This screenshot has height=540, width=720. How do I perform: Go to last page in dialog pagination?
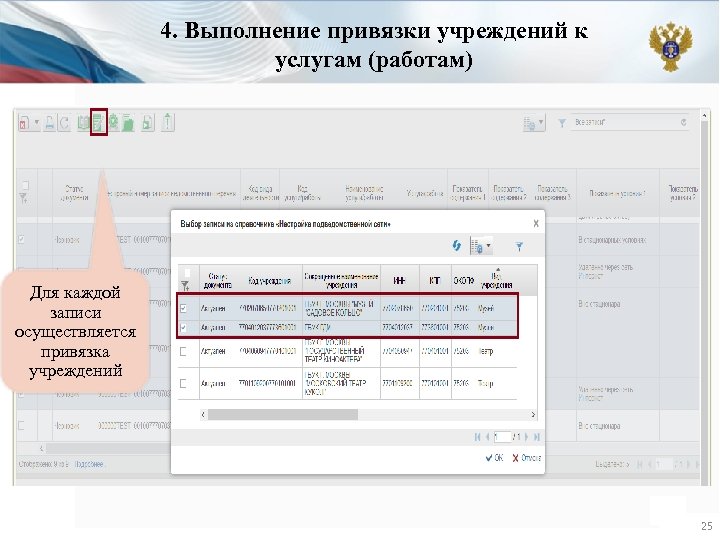click(536, 437)
